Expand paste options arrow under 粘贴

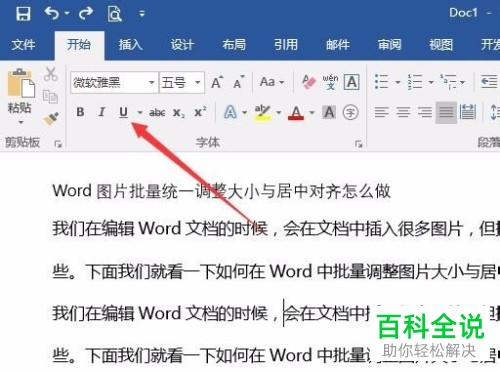coord(21,122)
